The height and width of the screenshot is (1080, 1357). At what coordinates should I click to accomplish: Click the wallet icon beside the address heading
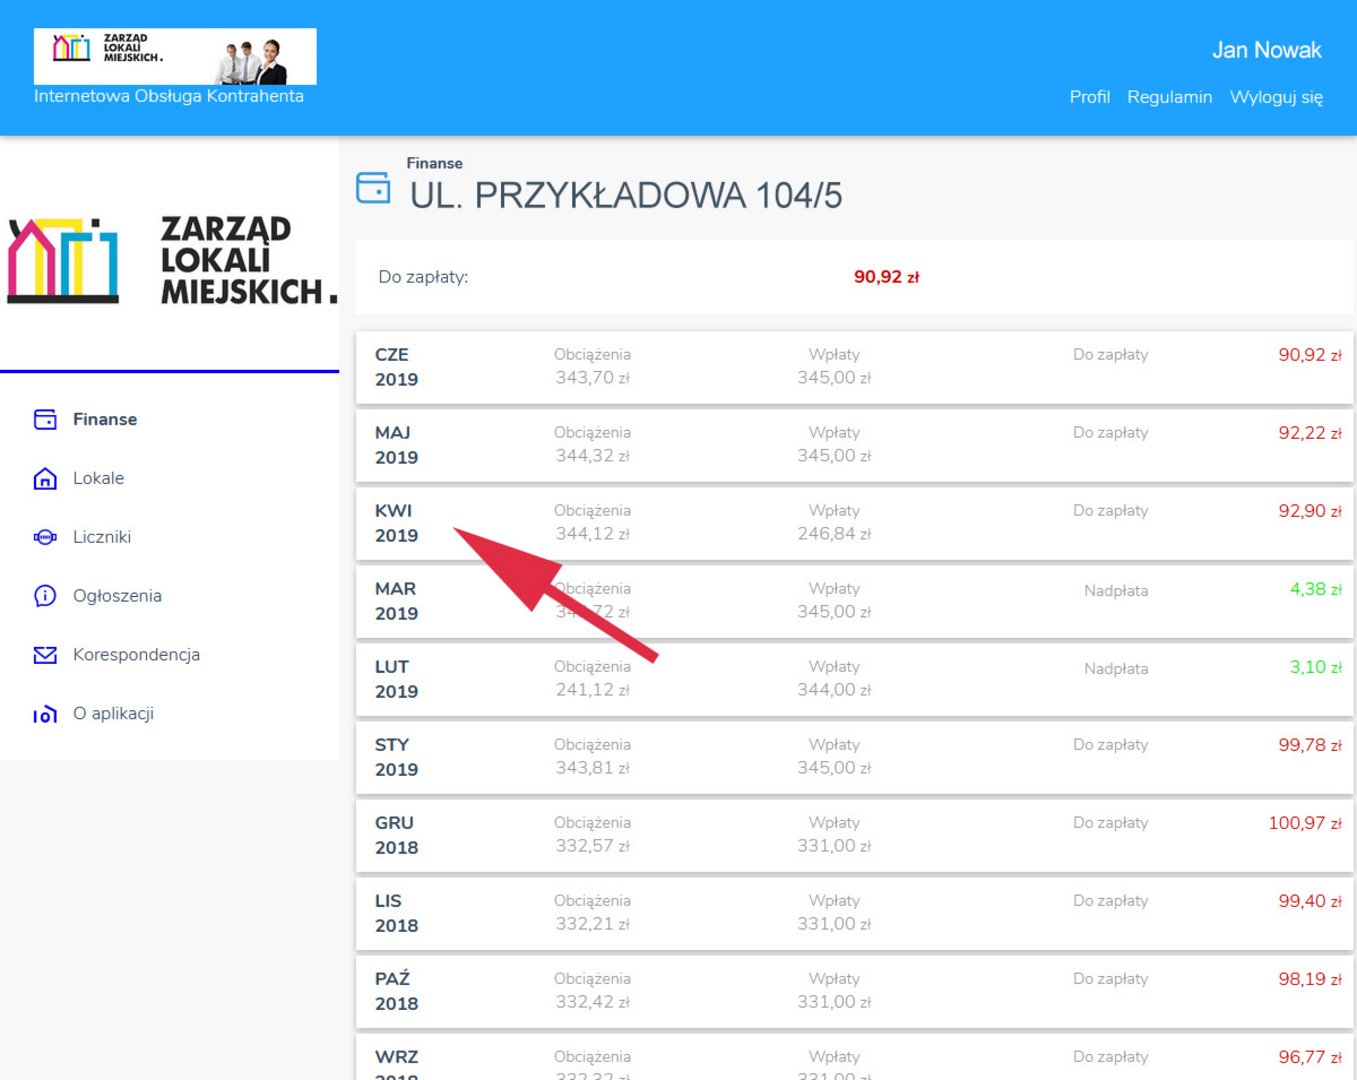373,188
